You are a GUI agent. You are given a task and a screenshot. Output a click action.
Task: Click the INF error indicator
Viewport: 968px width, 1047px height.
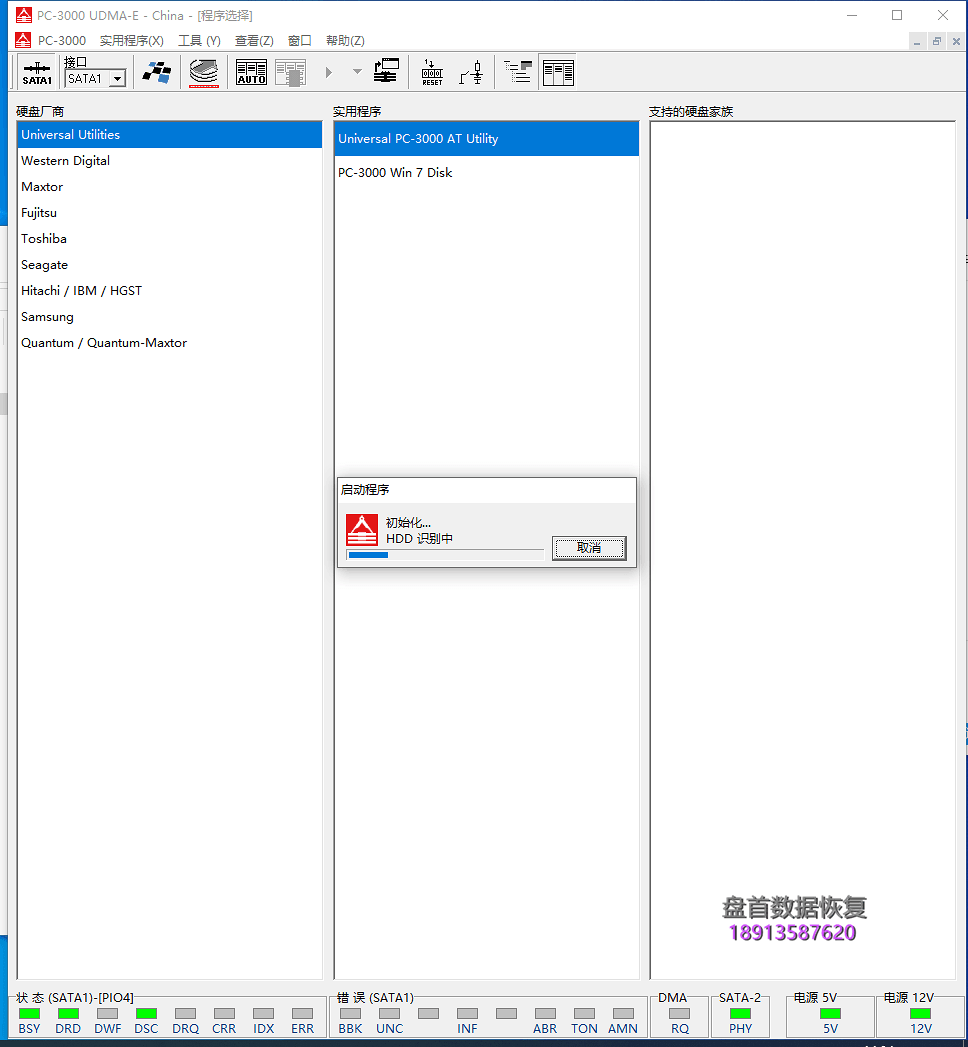coord(467,1014)
